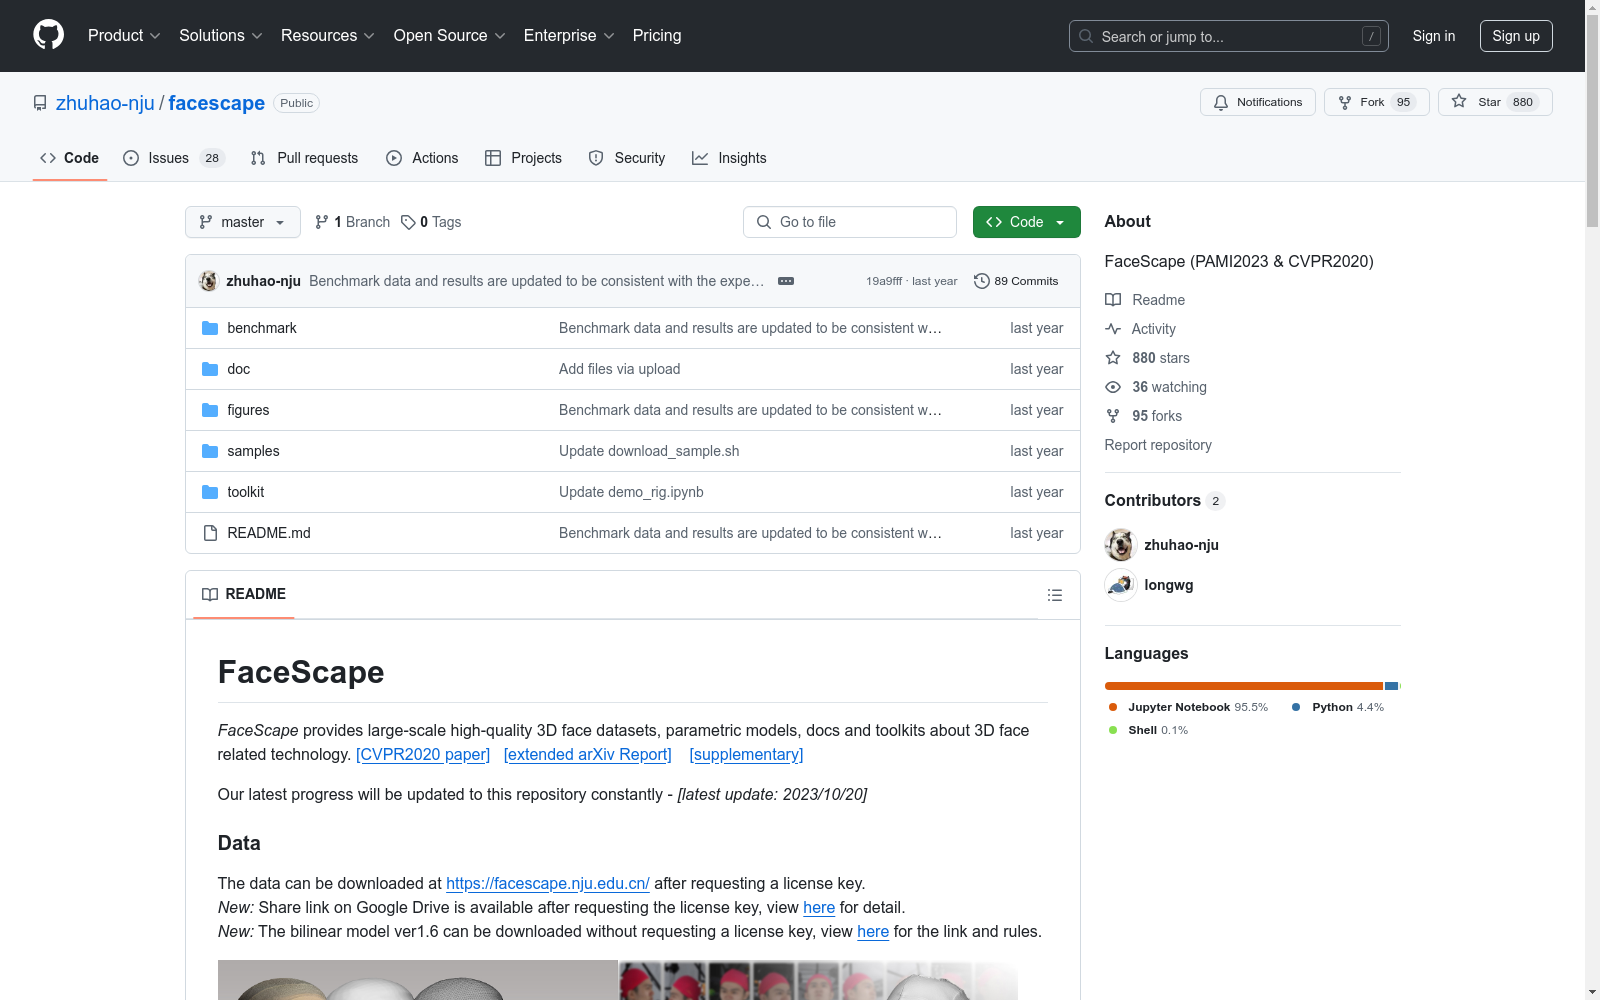This screenshot has height=1000, width=1600.
Task: Expand the Resources menu
Action: pyautogui.click(x=328, y=35)
